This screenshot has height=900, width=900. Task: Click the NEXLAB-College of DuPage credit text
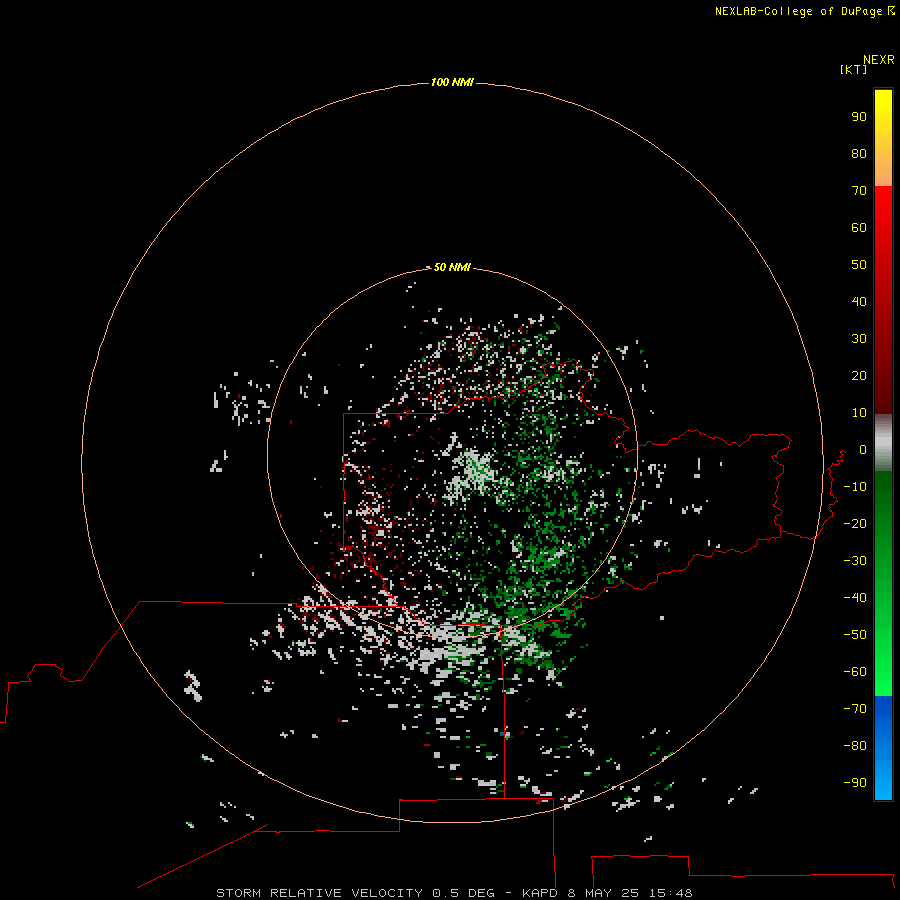point(798,11)
